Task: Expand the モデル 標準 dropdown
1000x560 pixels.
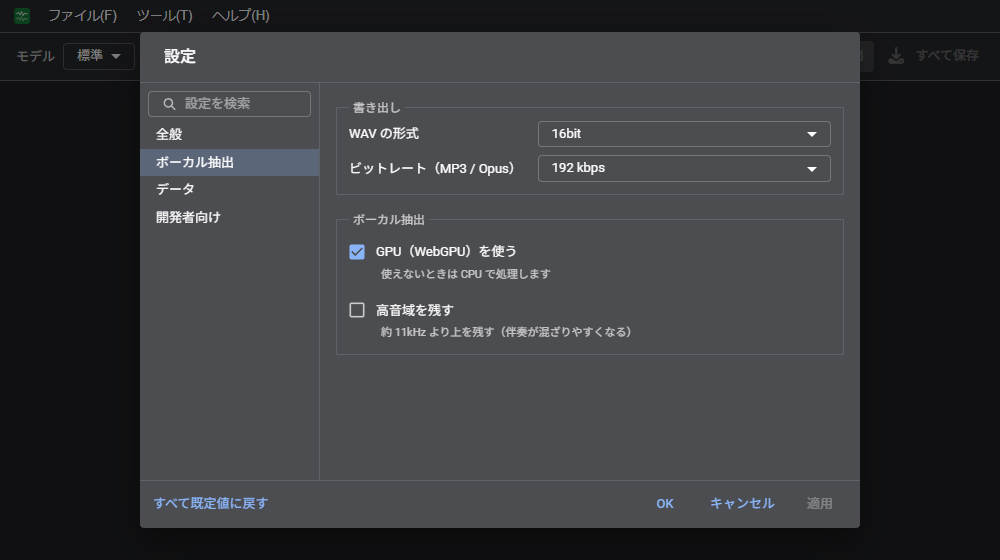Action: click(99, 56)
